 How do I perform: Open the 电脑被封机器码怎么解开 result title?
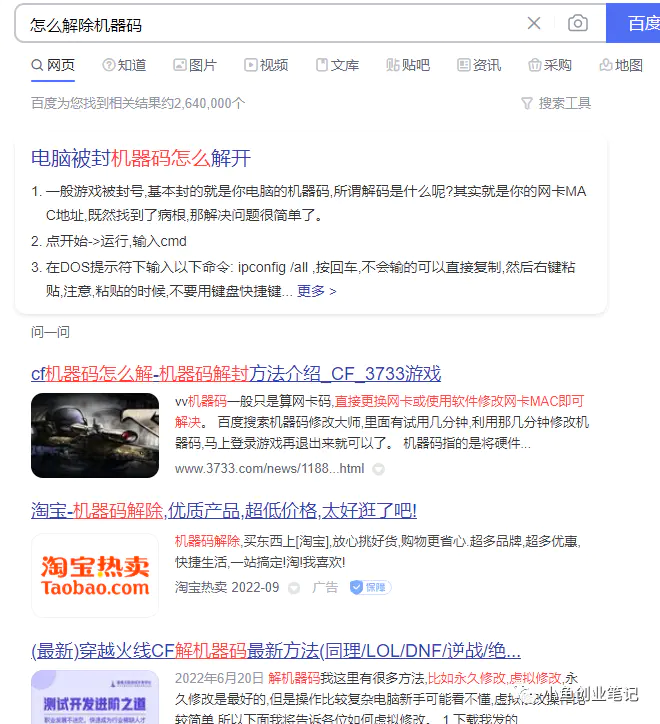click(x=141, y=158)
